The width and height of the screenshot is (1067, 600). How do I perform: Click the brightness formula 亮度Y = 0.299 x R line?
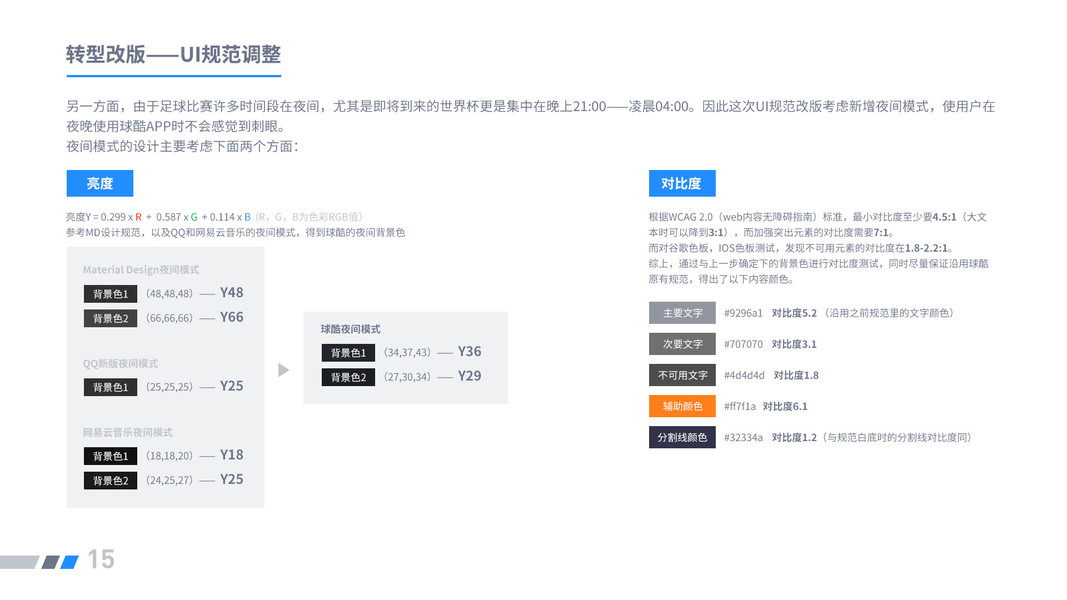pos(214,217)
